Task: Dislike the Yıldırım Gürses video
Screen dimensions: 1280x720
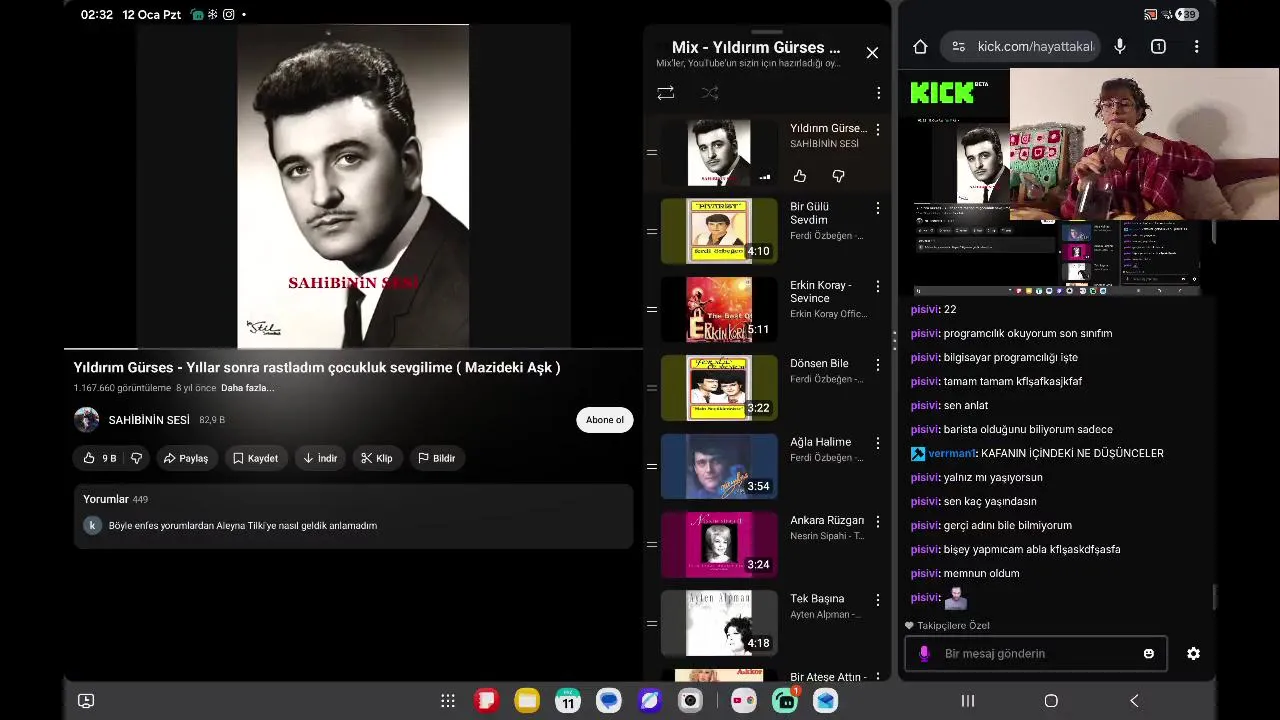Action: 137,458
